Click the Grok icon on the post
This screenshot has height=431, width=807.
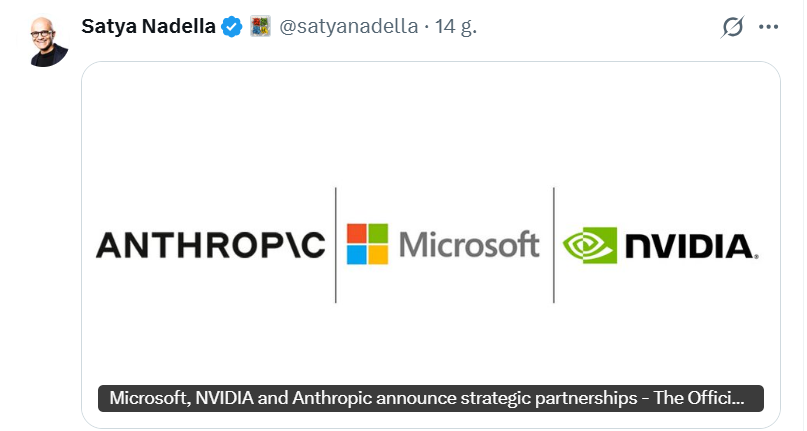[732, 27]
